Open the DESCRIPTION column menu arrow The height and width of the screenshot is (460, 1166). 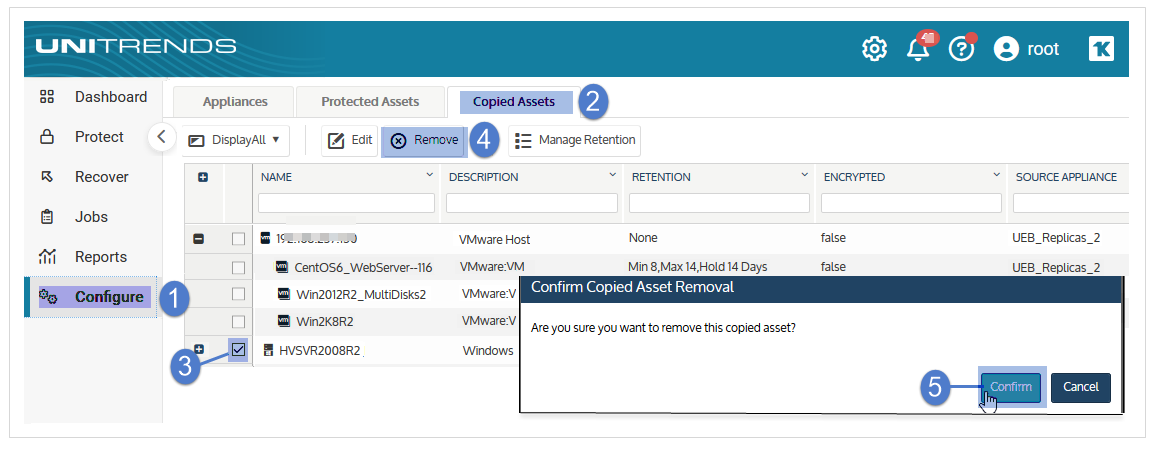click(x=613, y=175)
